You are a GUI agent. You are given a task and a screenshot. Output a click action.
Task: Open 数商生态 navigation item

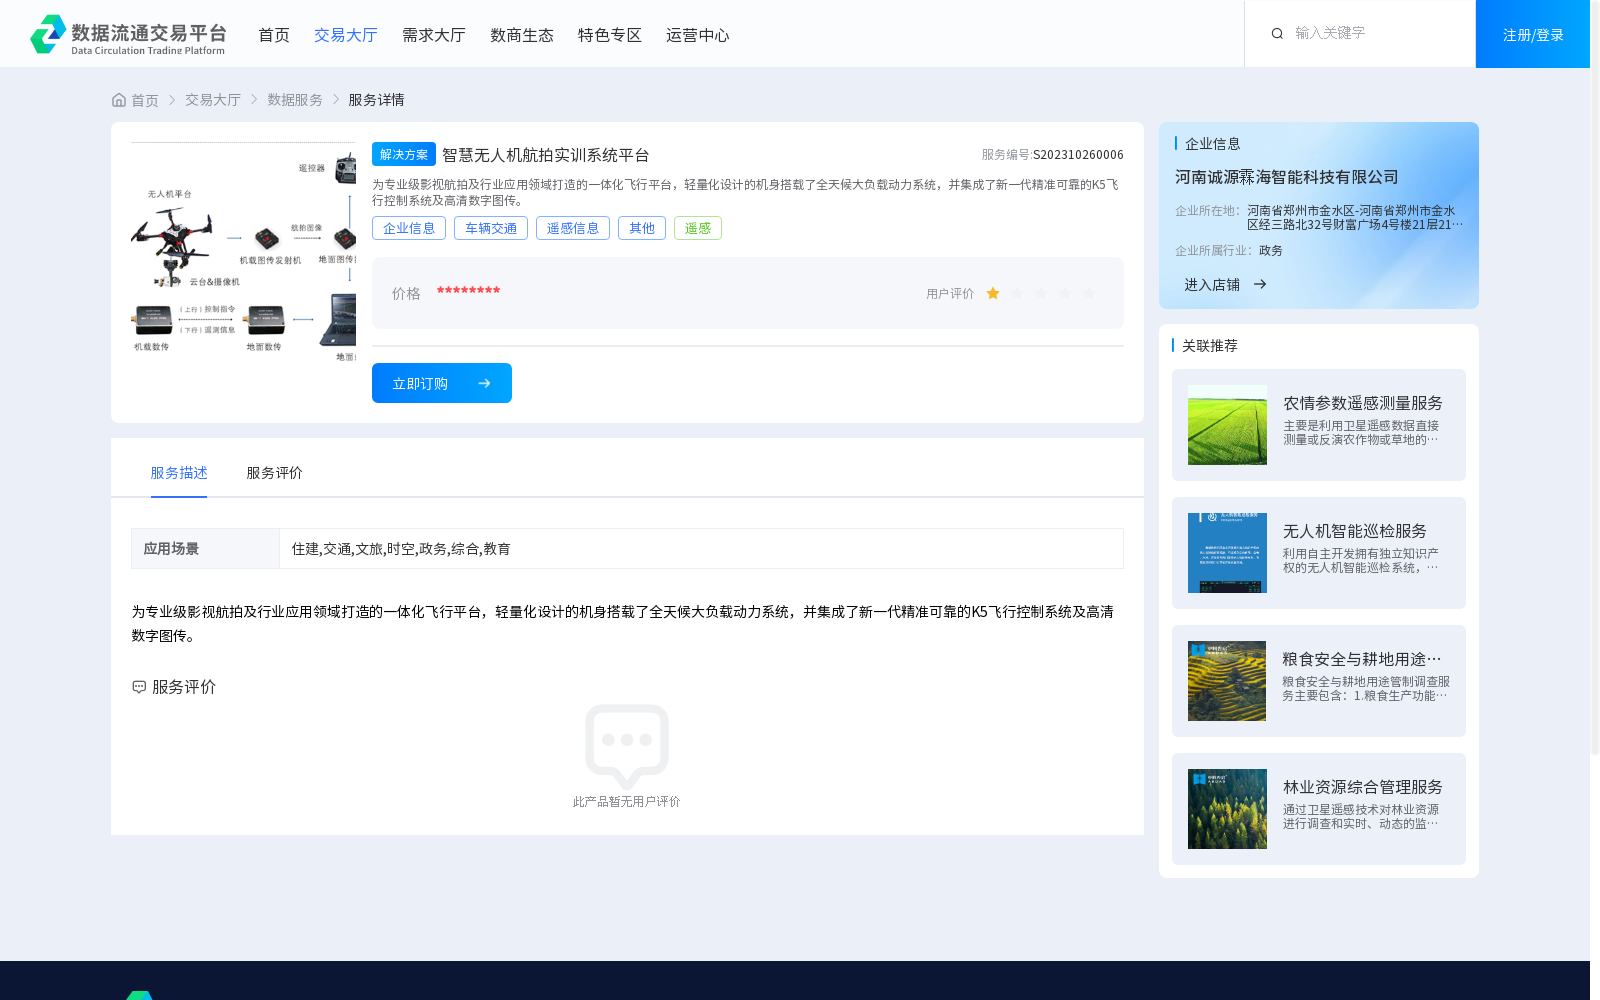pyautogui.click(x=522, y=35)
